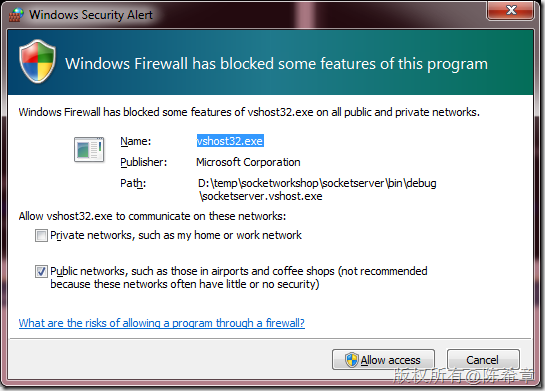Close the Windows Security Alert dialog

[510, 10]
